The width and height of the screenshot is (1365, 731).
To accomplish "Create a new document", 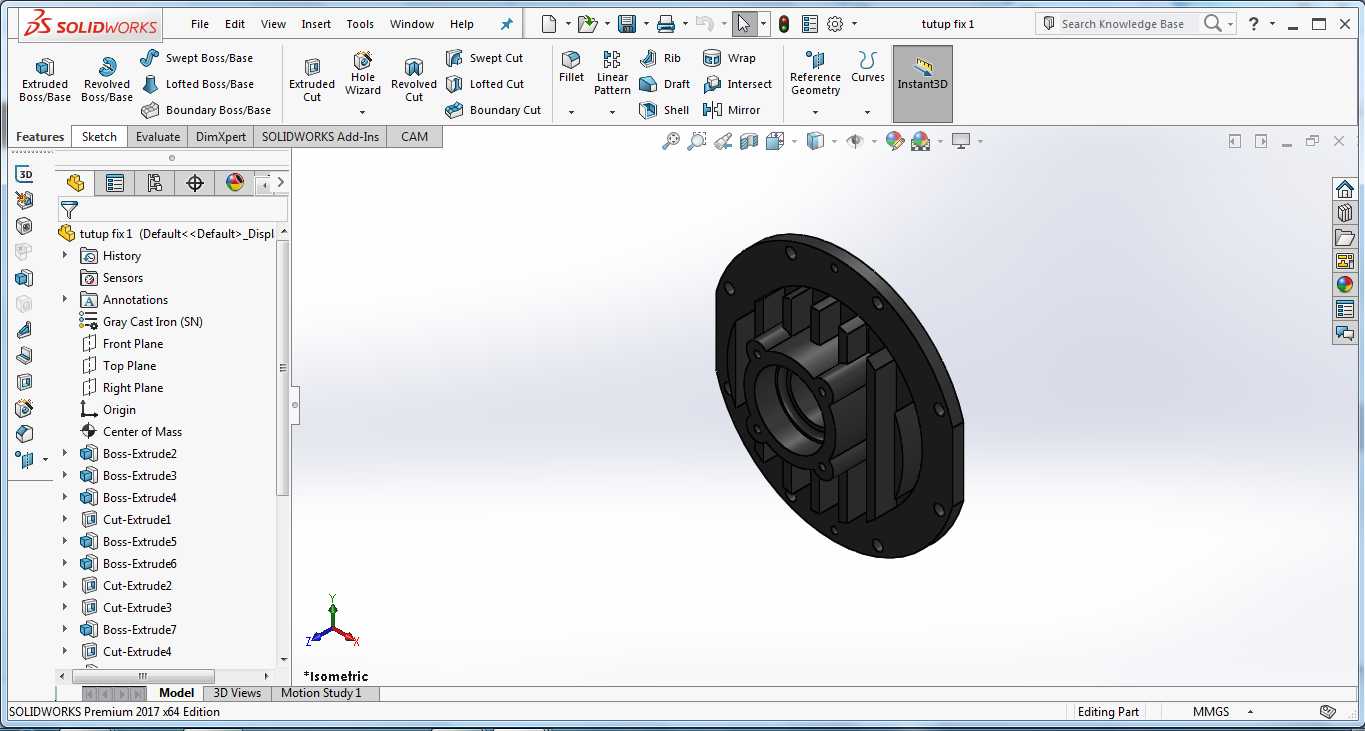I will 549,24.
